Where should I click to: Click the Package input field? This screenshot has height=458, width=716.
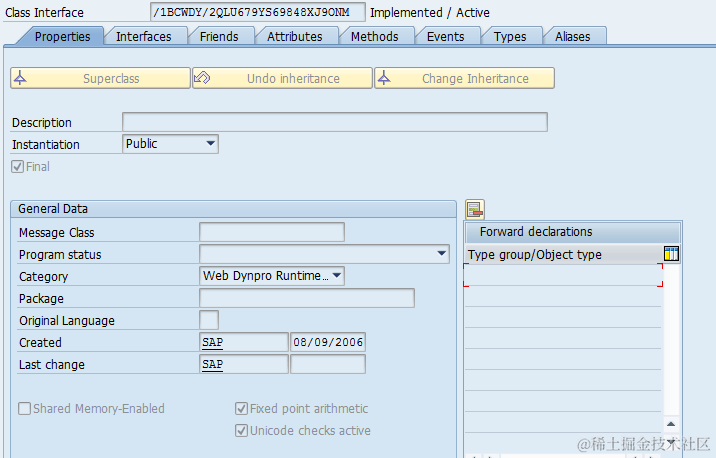(307, 298)
